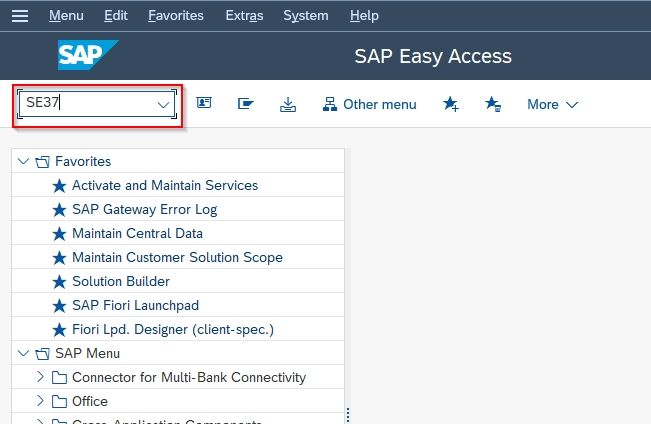The height and width of the screenshot is (424, 651).
Task: Select the SAP Menu root label
Action: coord(88,353)
